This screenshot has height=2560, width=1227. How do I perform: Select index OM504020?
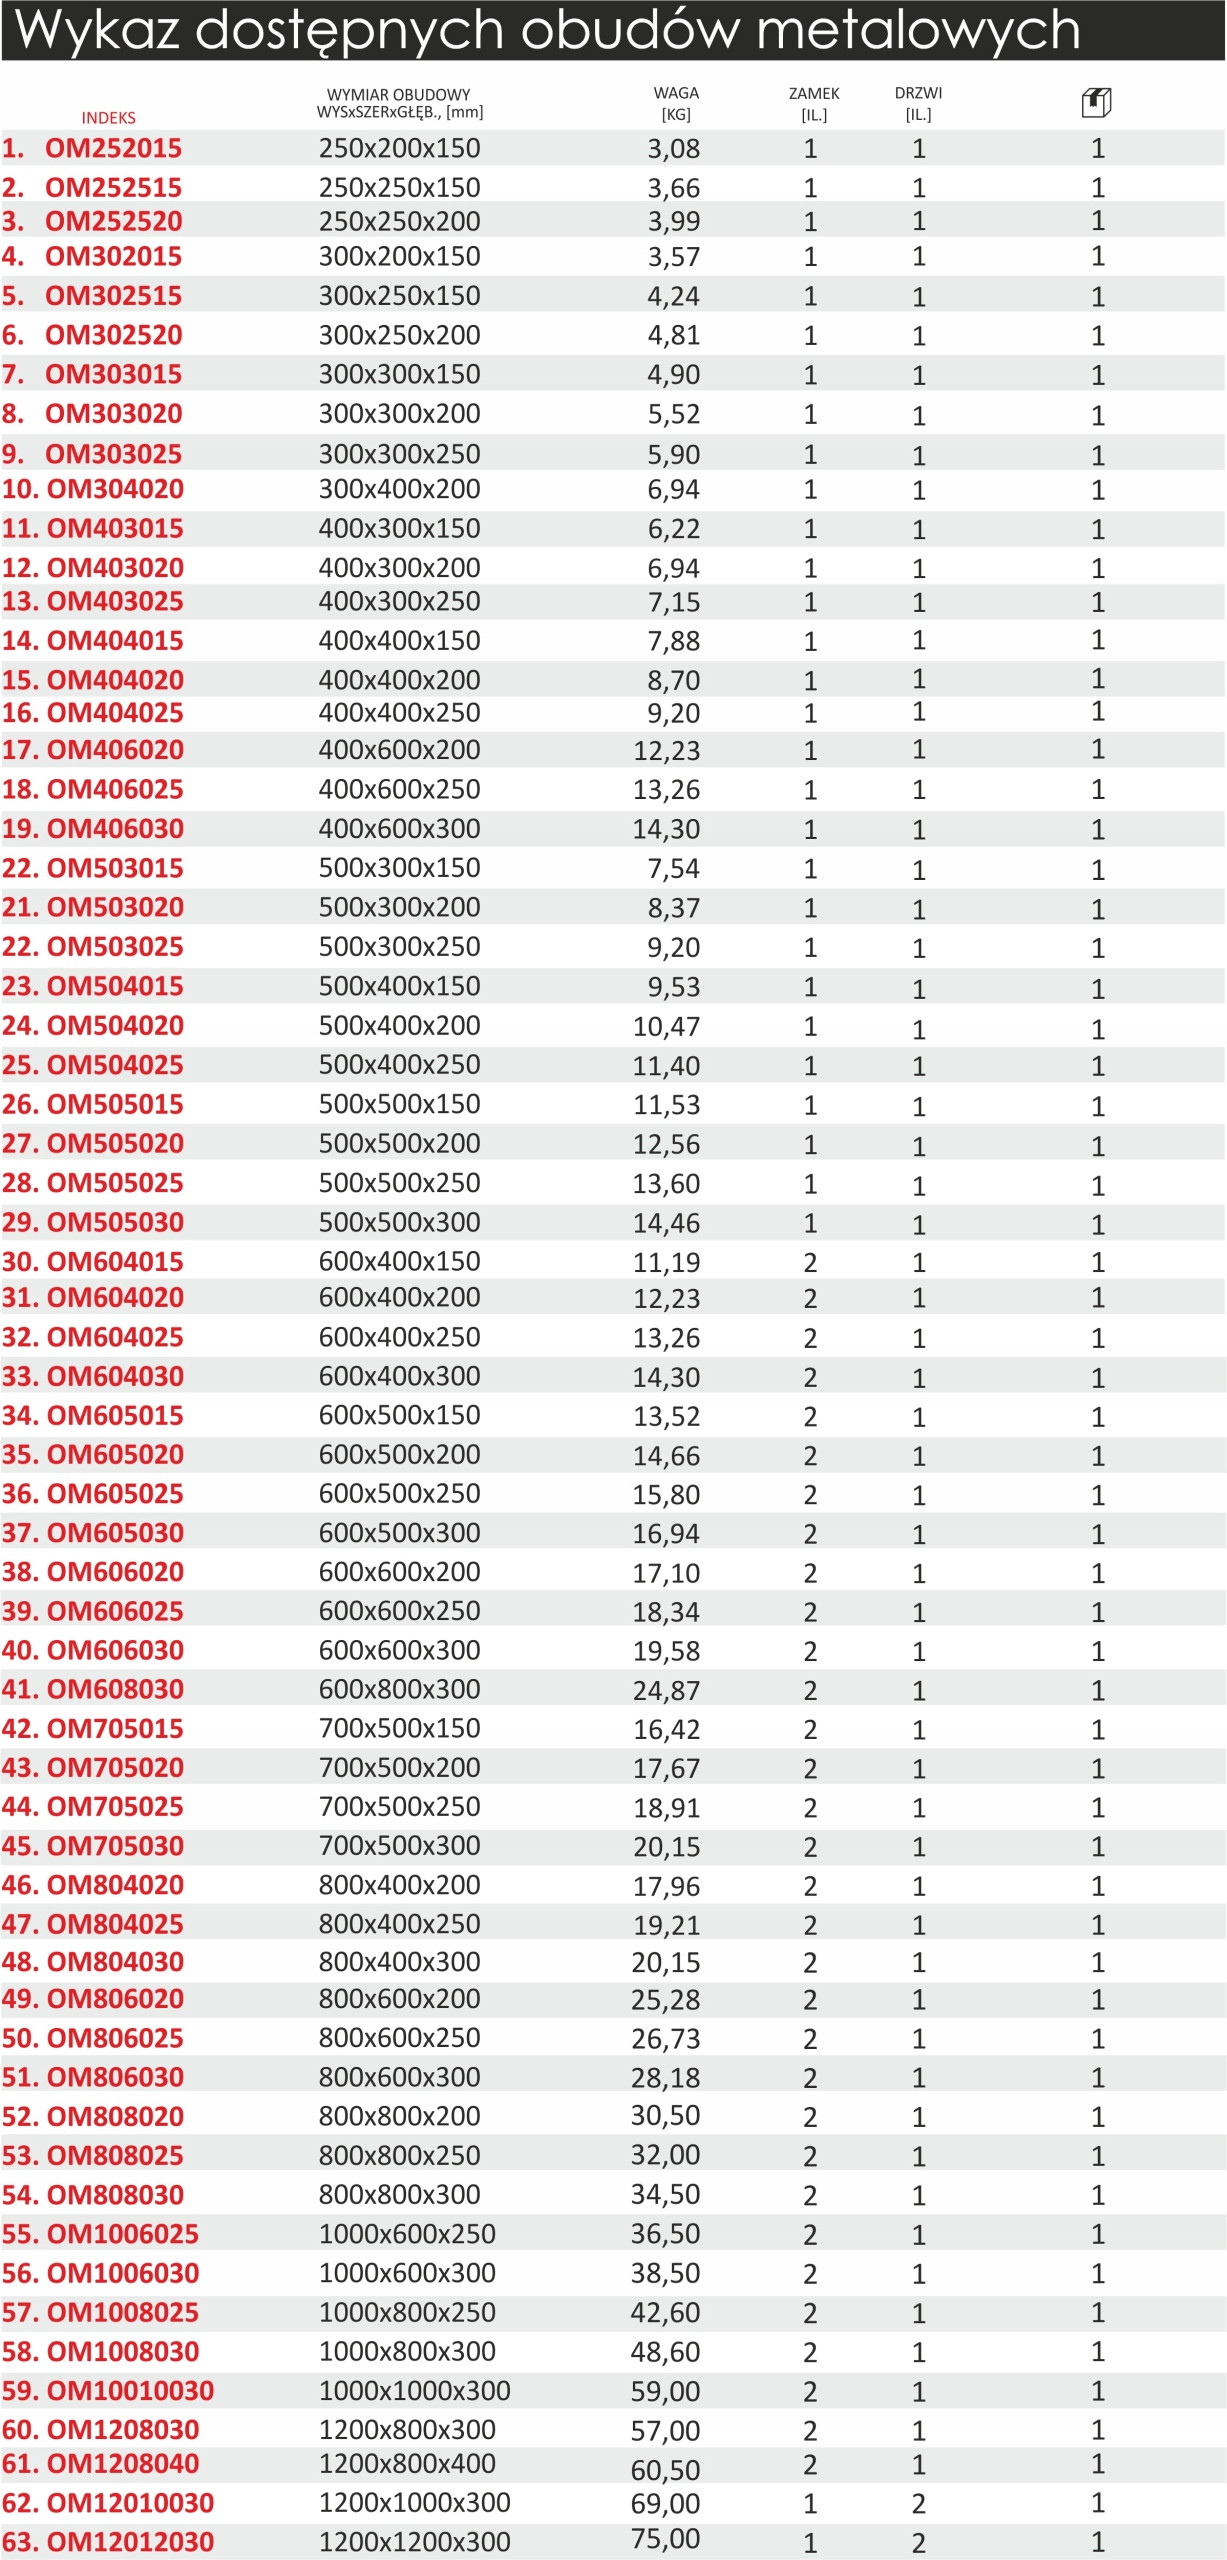click(115, 1026)
